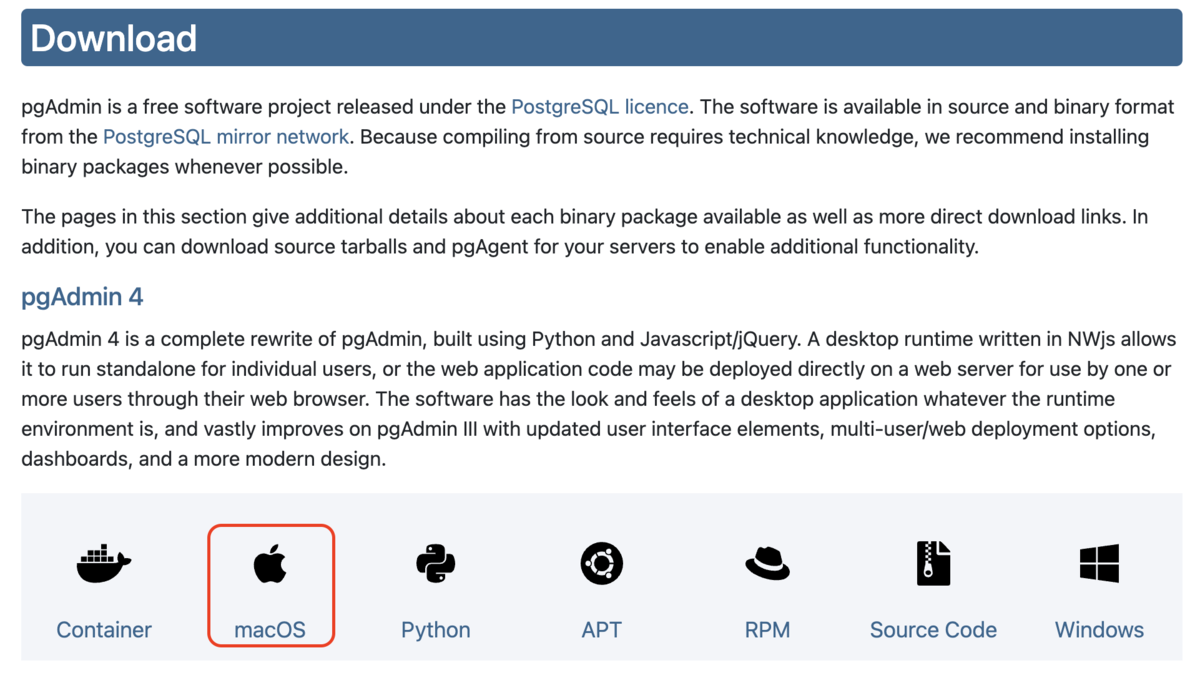Follow the PostgreSQL licence link
The width and height of the screenshot is (1200, 678).
point(600,106)
